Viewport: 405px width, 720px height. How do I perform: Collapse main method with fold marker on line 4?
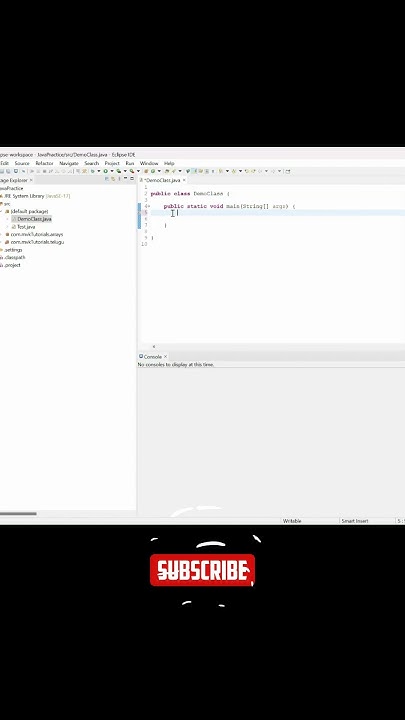pos(149,206)
